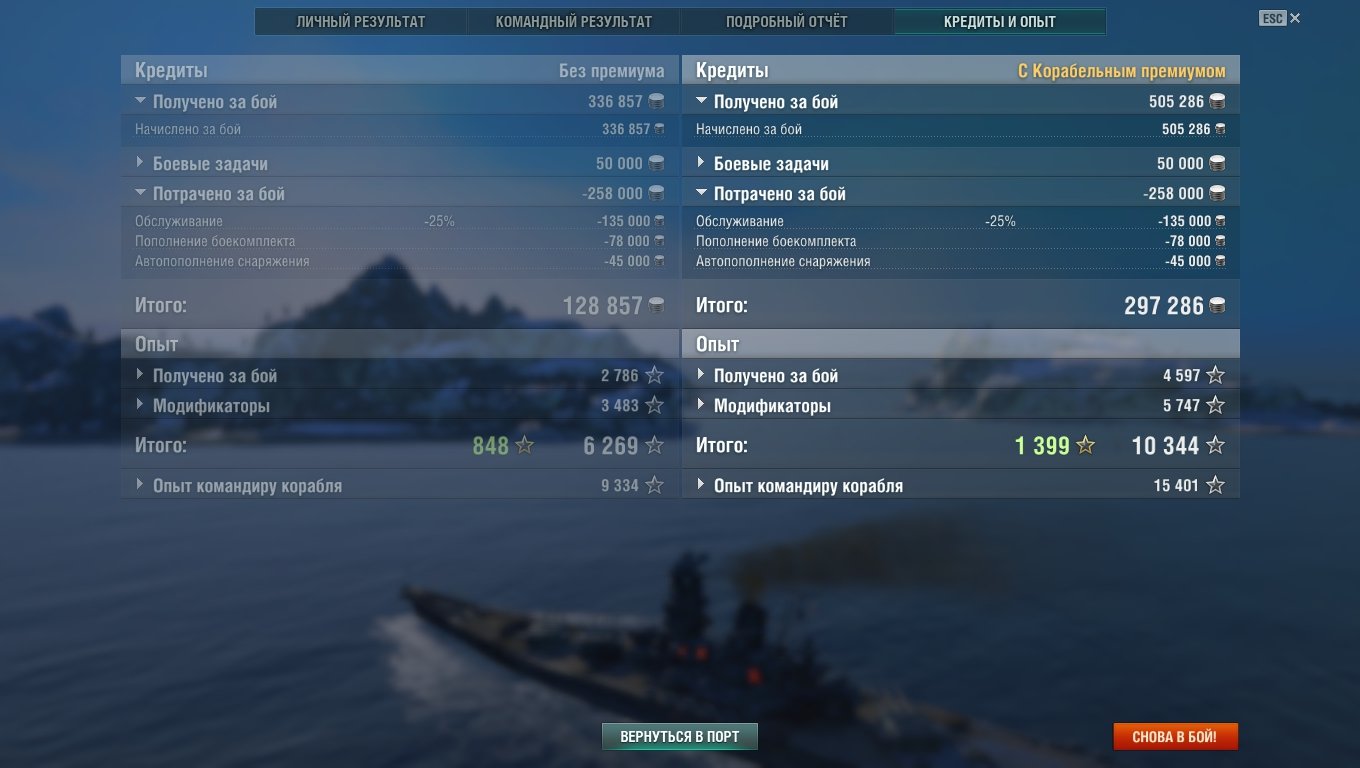Close results screen with ESC X icon
This screenshot has height=768, width=1360.
(1280, 18)
